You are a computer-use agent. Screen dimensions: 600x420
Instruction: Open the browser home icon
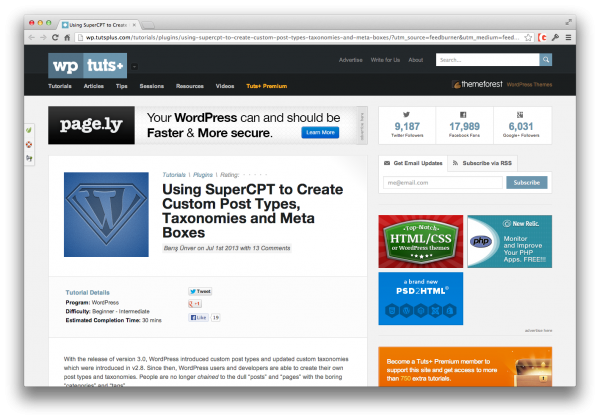pyautogui.click(x=67, y=37)
